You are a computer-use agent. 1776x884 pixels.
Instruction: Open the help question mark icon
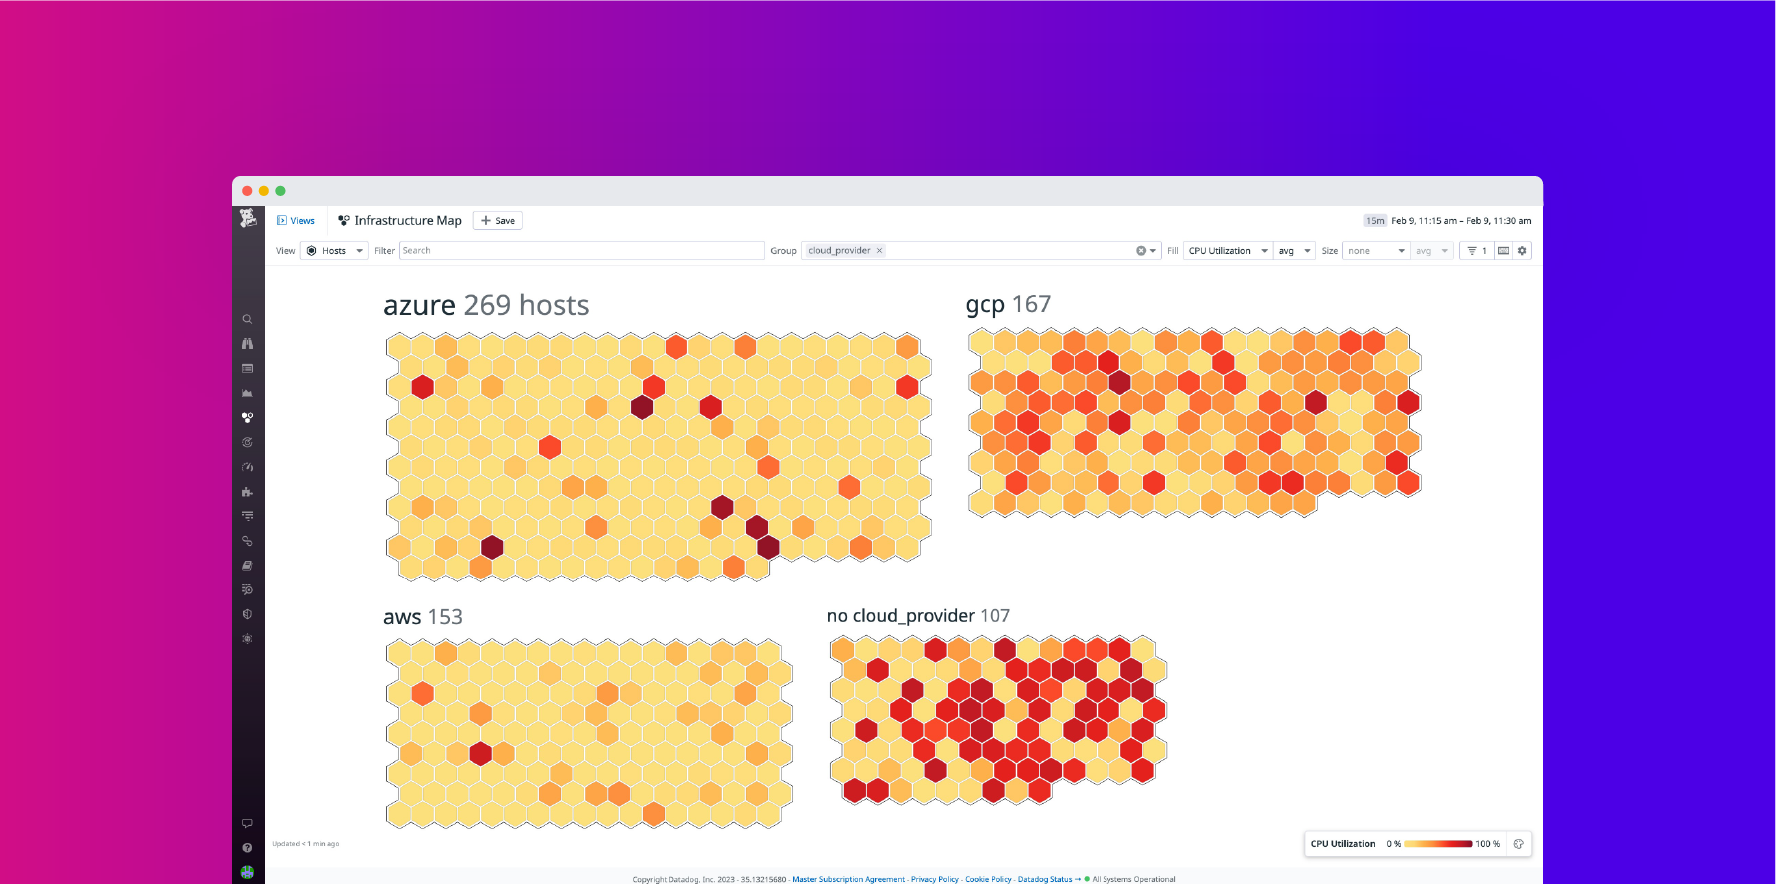pyautogui.click(x=247, y=848)
